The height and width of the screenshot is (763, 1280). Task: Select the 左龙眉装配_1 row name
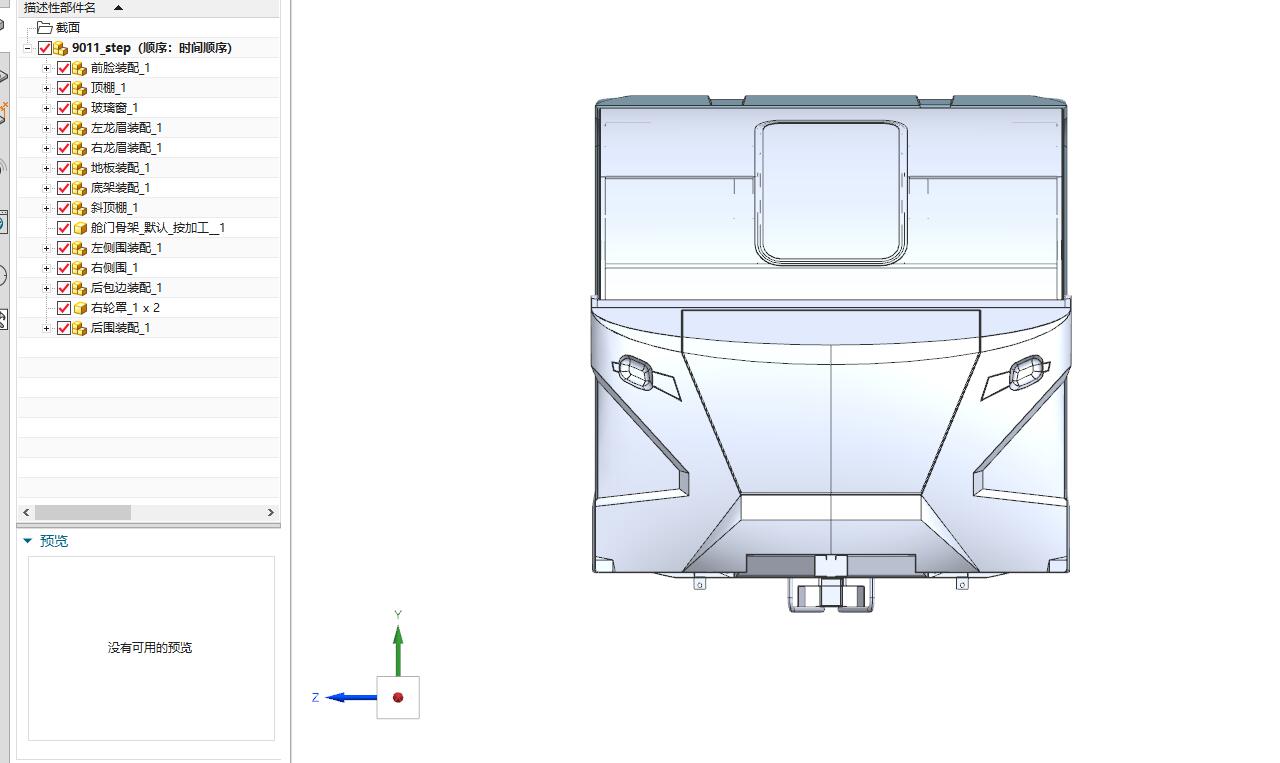126,128
